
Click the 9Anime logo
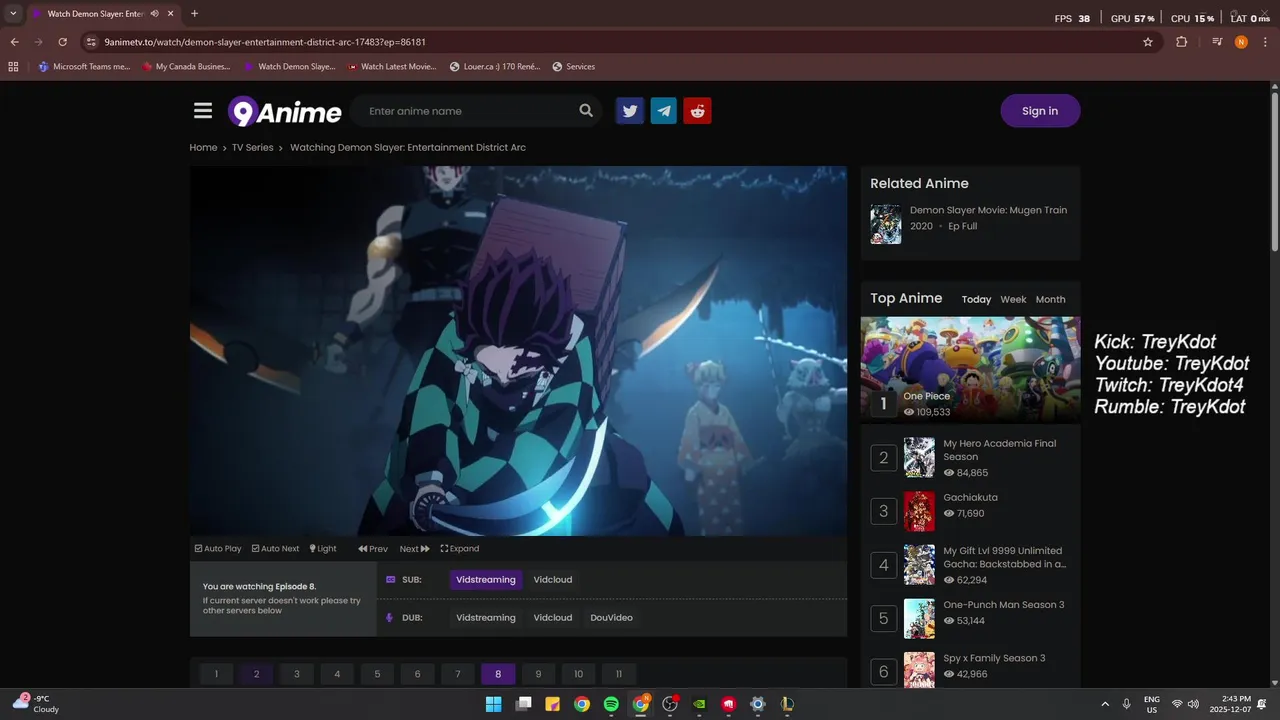(x=285, y=112)
